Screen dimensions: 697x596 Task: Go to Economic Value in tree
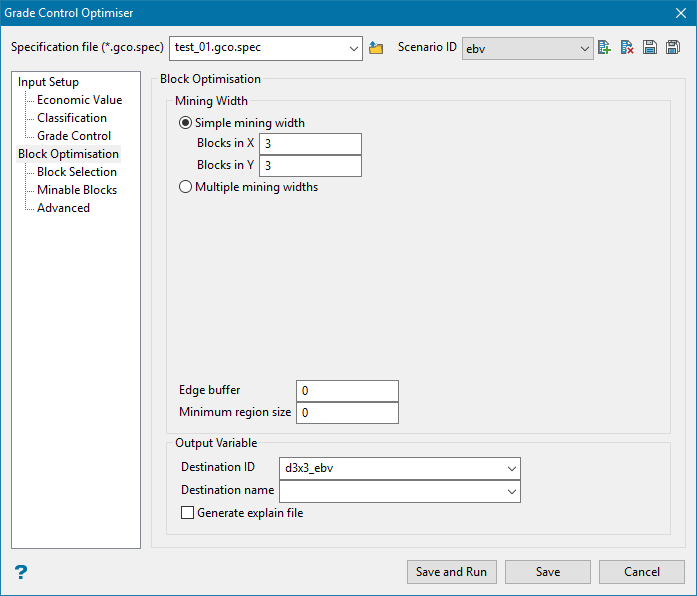(79, 100)
